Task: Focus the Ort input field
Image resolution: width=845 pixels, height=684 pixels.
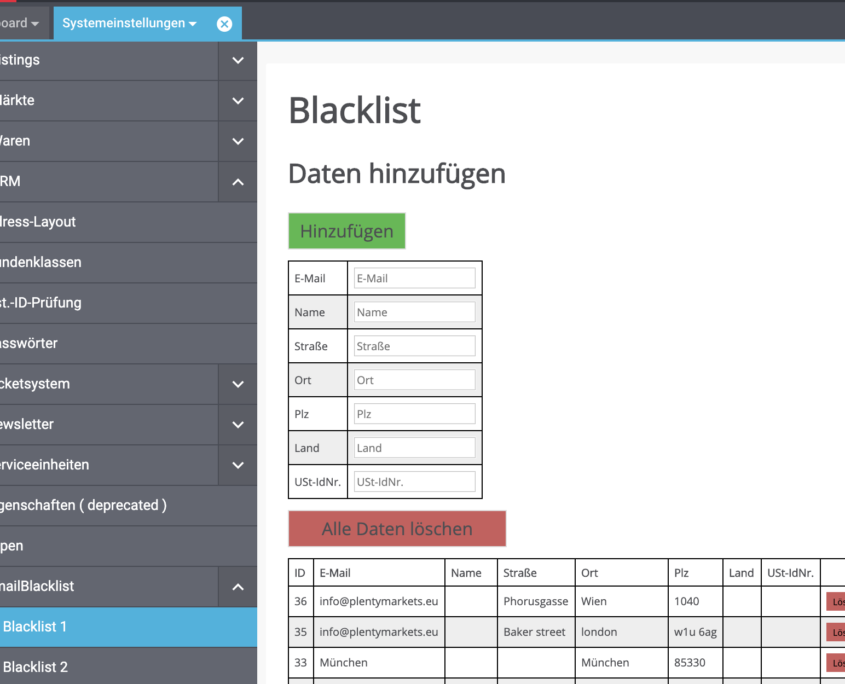Action: pos(414,380)
